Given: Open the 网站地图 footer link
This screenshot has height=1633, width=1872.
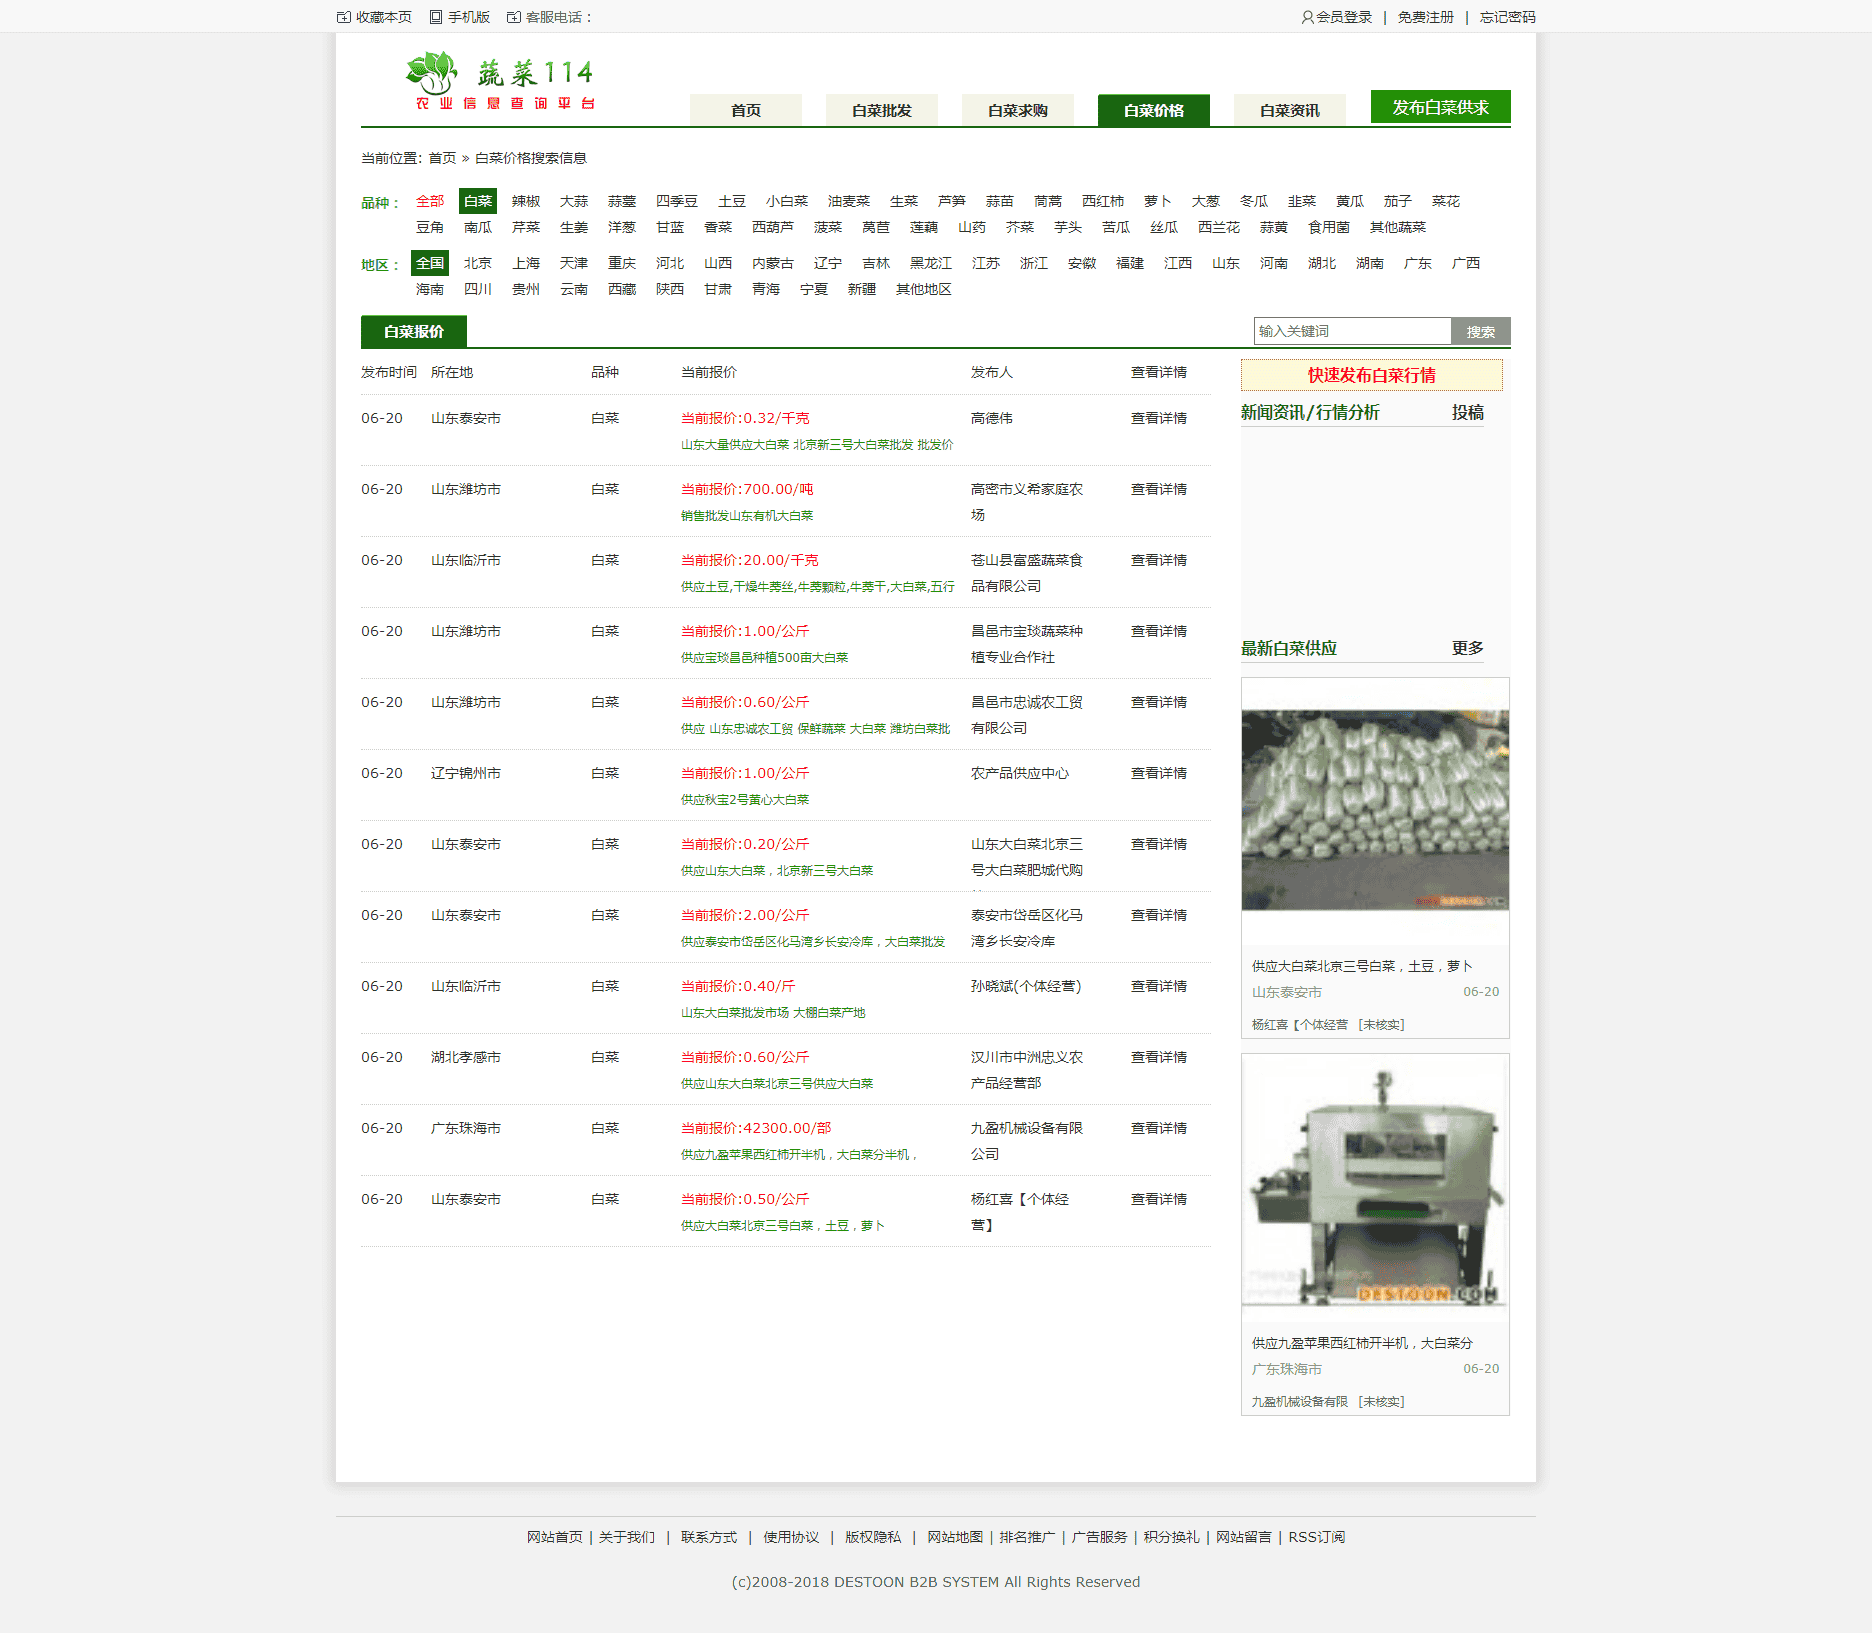Looking at the screenshot, I should pos(954,1537).
